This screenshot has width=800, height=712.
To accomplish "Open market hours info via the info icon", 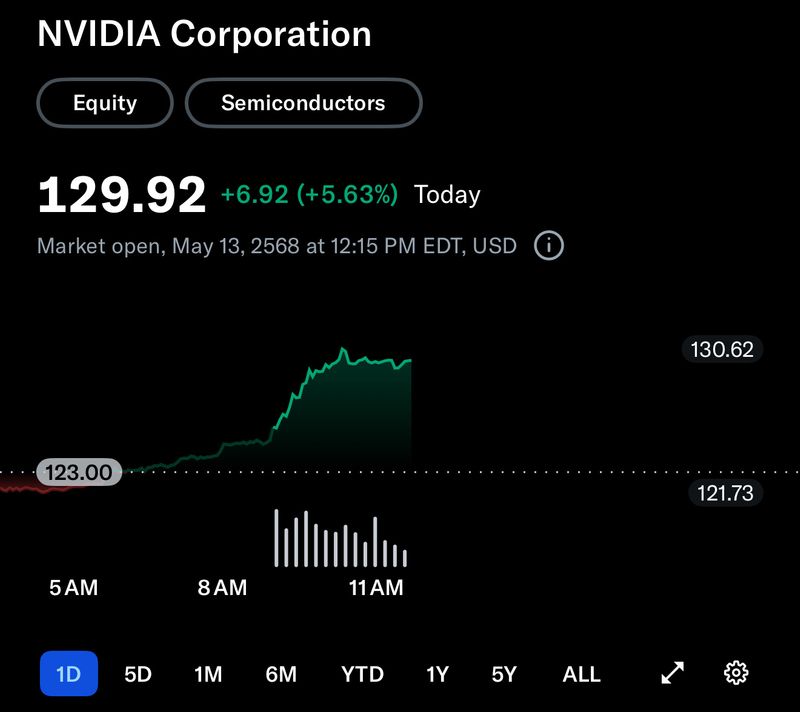I will pyautogui.click(x=548, y=245).
